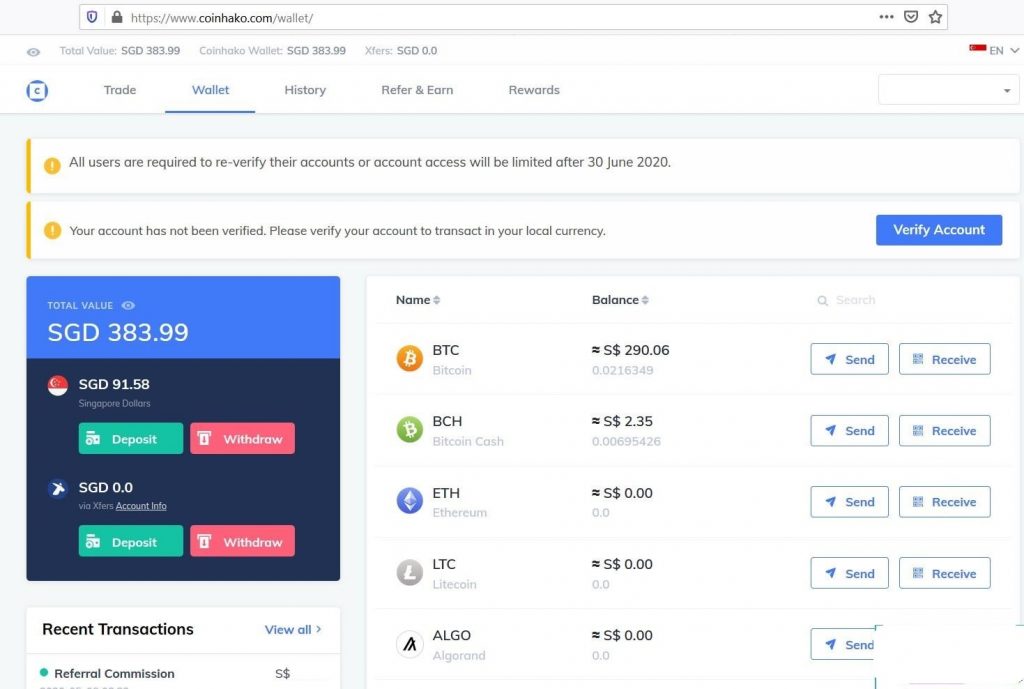Expand the account dropdown at top right
The height and width of the screenshot is (689, 1024).
coord(1006,91)
